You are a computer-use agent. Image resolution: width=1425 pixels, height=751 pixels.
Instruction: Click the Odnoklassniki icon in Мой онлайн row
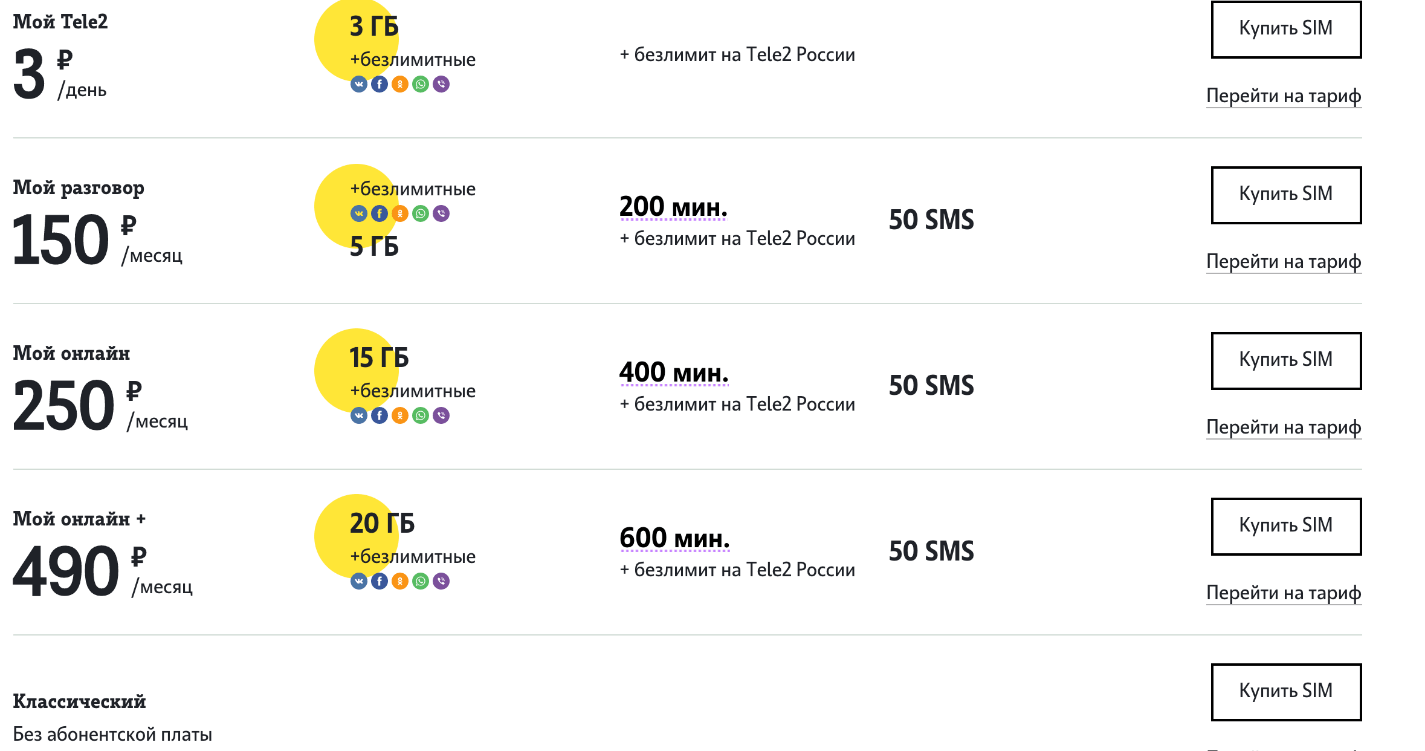400,415
